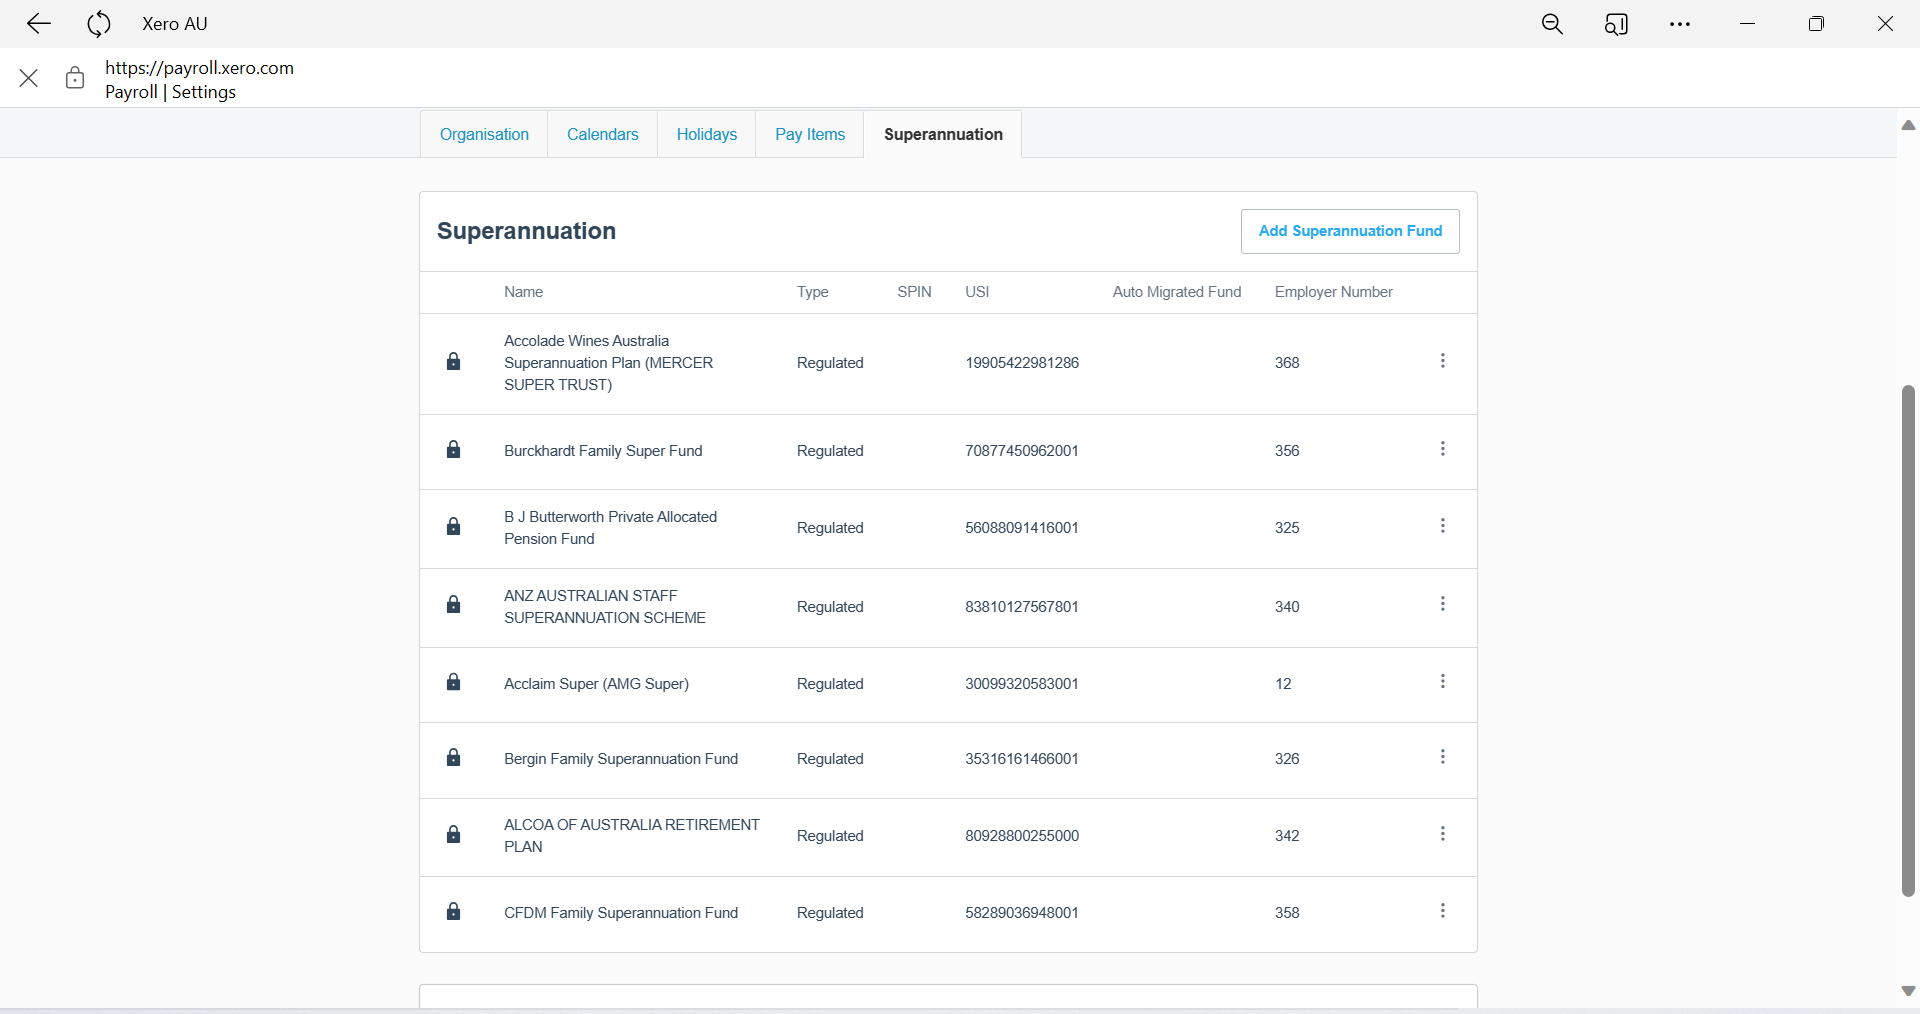The height and width of the screenshot is (1014, 1920).
Task: Select fund name Burckhardt Family Super Fund
Action: pyautogui.click(x=603, y=451)
